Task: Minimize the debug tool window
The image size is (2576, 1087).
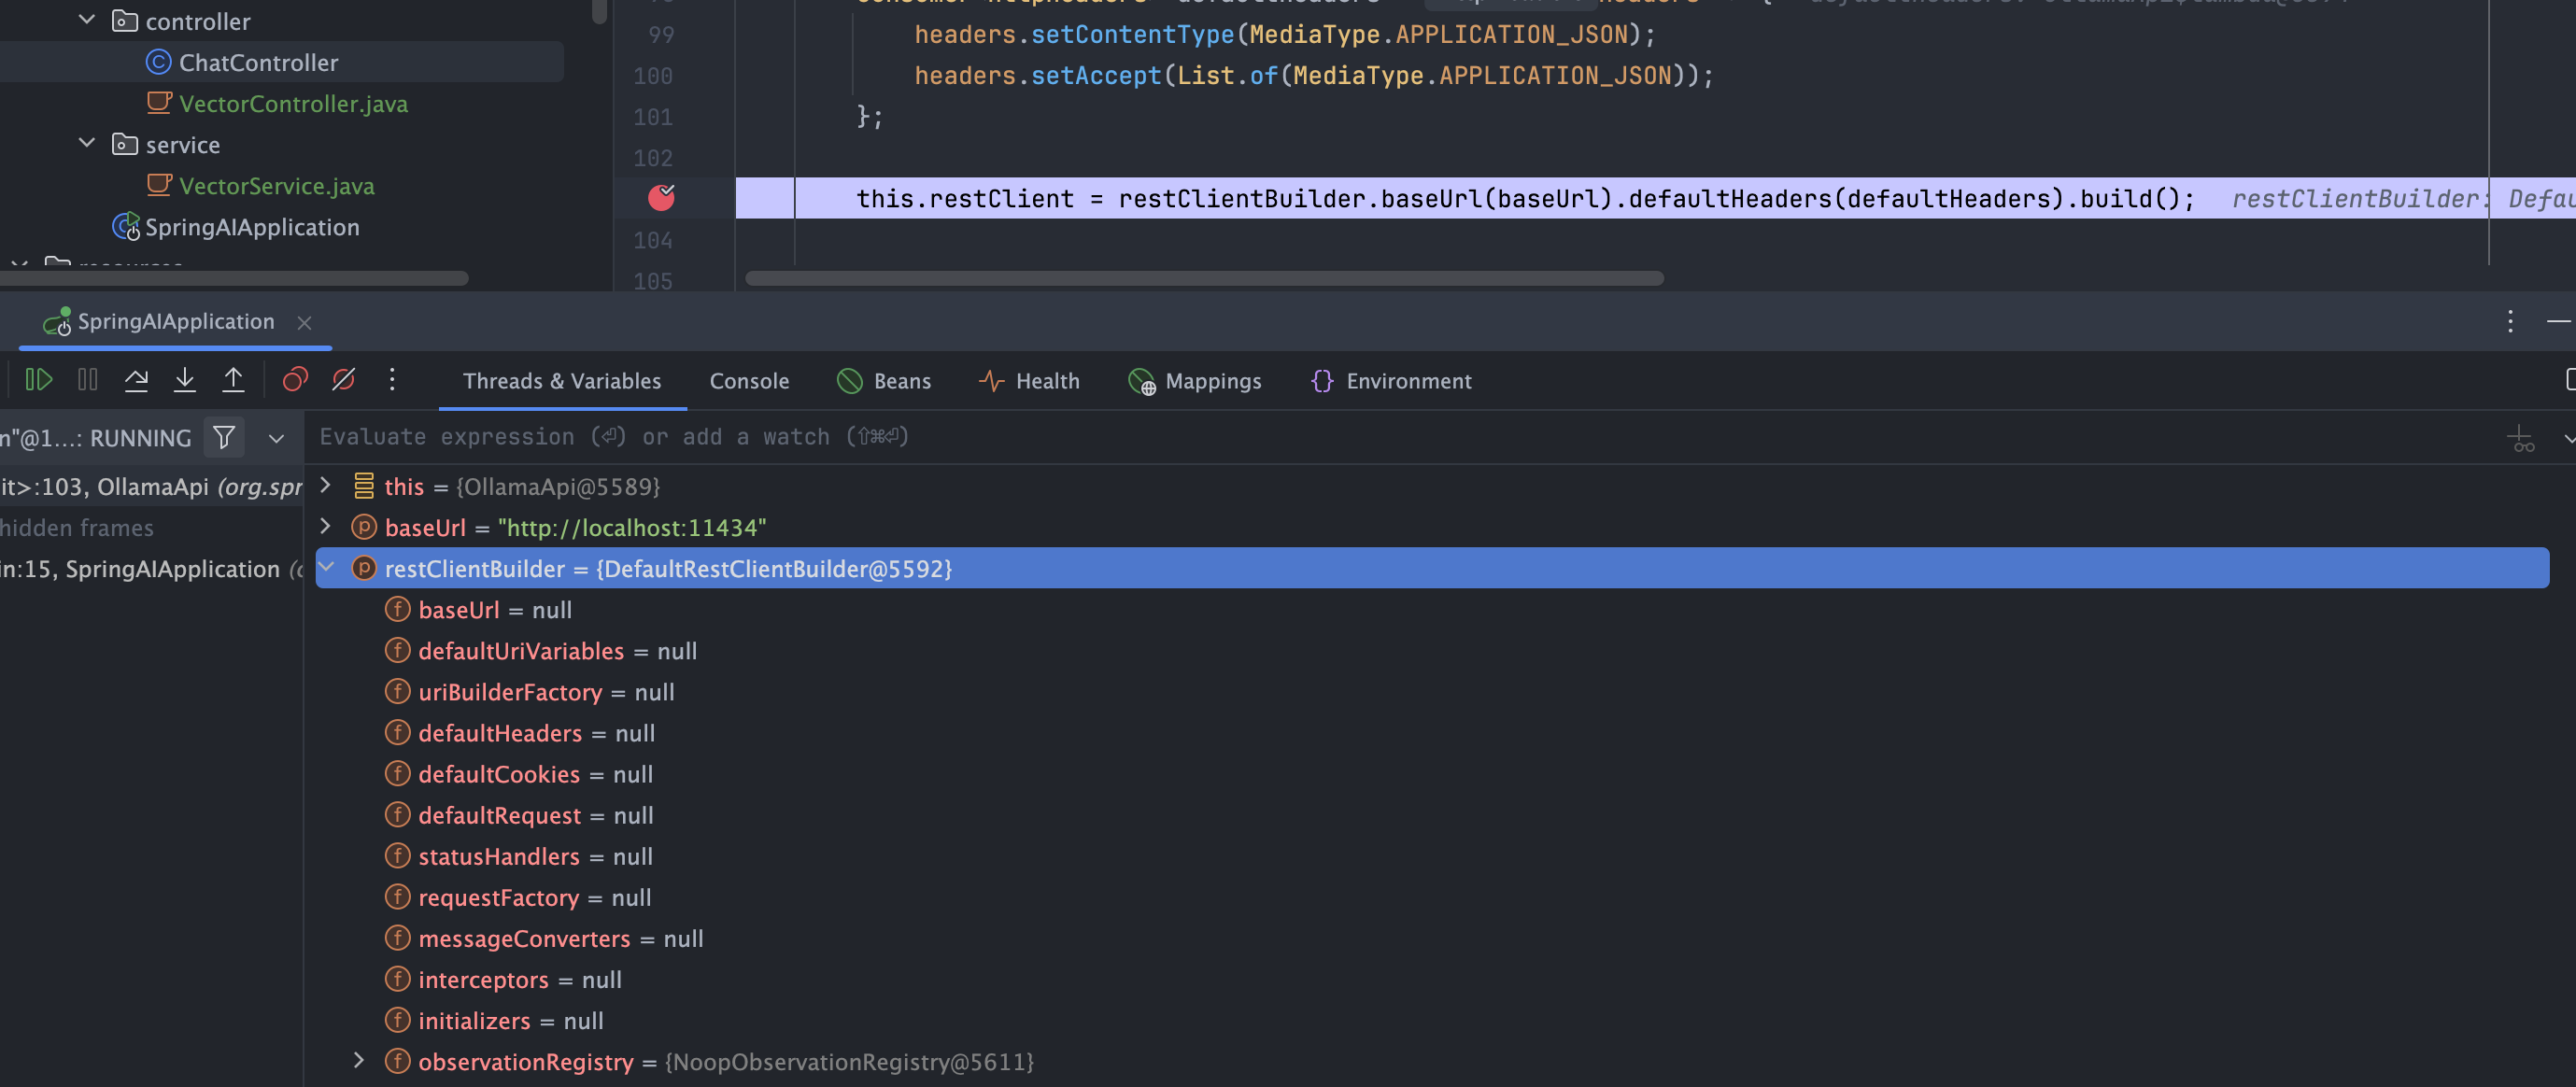Action: click(2559, 321)
